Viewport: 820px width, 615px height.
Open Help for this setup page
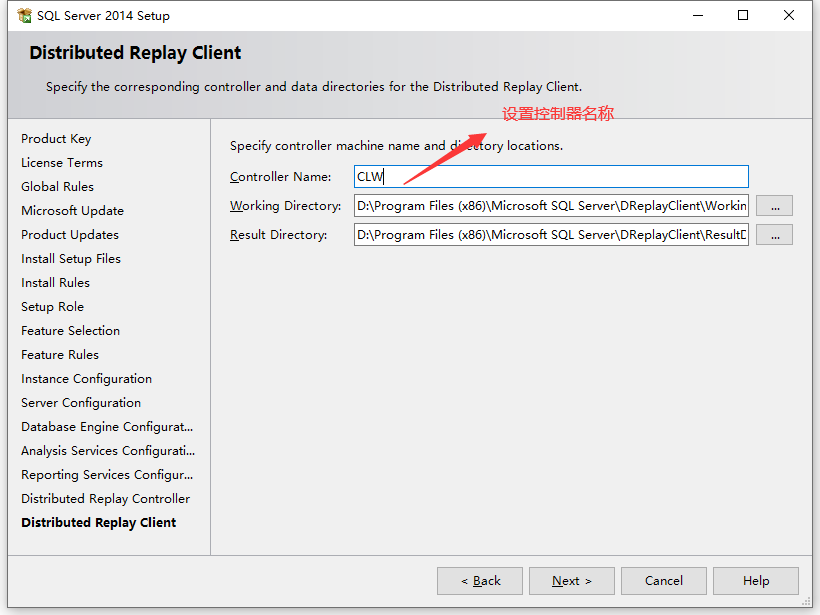coord(756,581)
